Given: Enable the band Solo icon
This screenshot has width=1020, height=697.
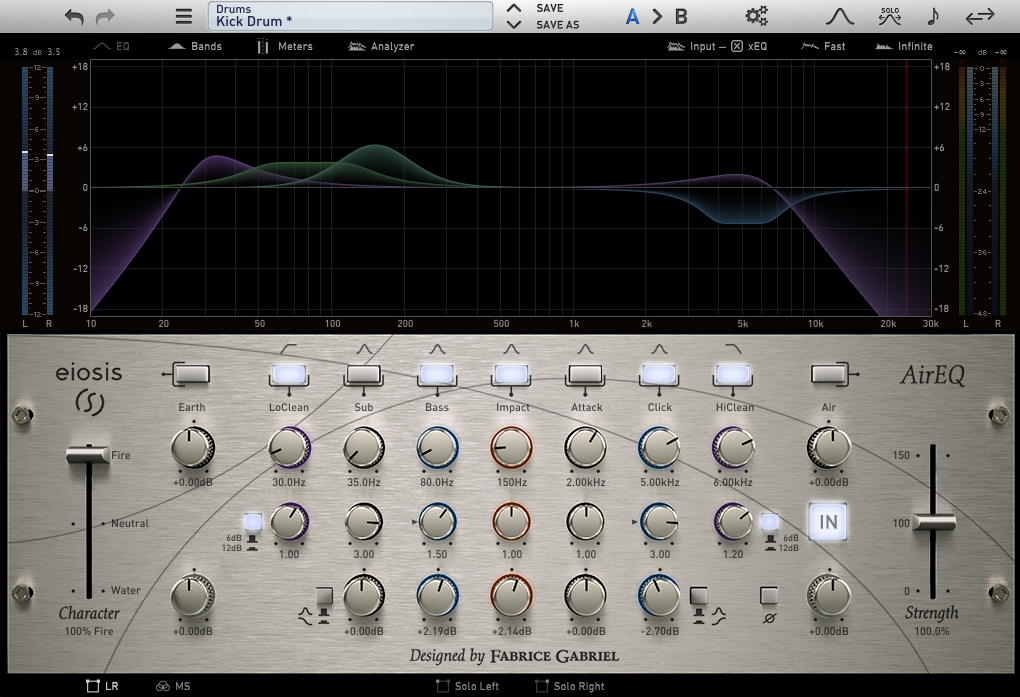Looking at the screenshot, I should pos(889,16).
